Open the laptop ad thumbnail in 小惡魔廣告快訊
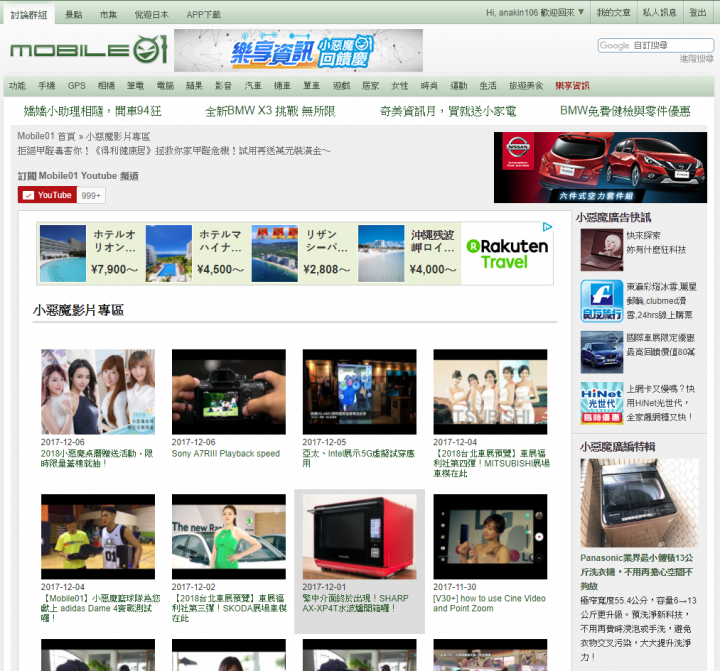720x671 pixels. click(602, 250)
